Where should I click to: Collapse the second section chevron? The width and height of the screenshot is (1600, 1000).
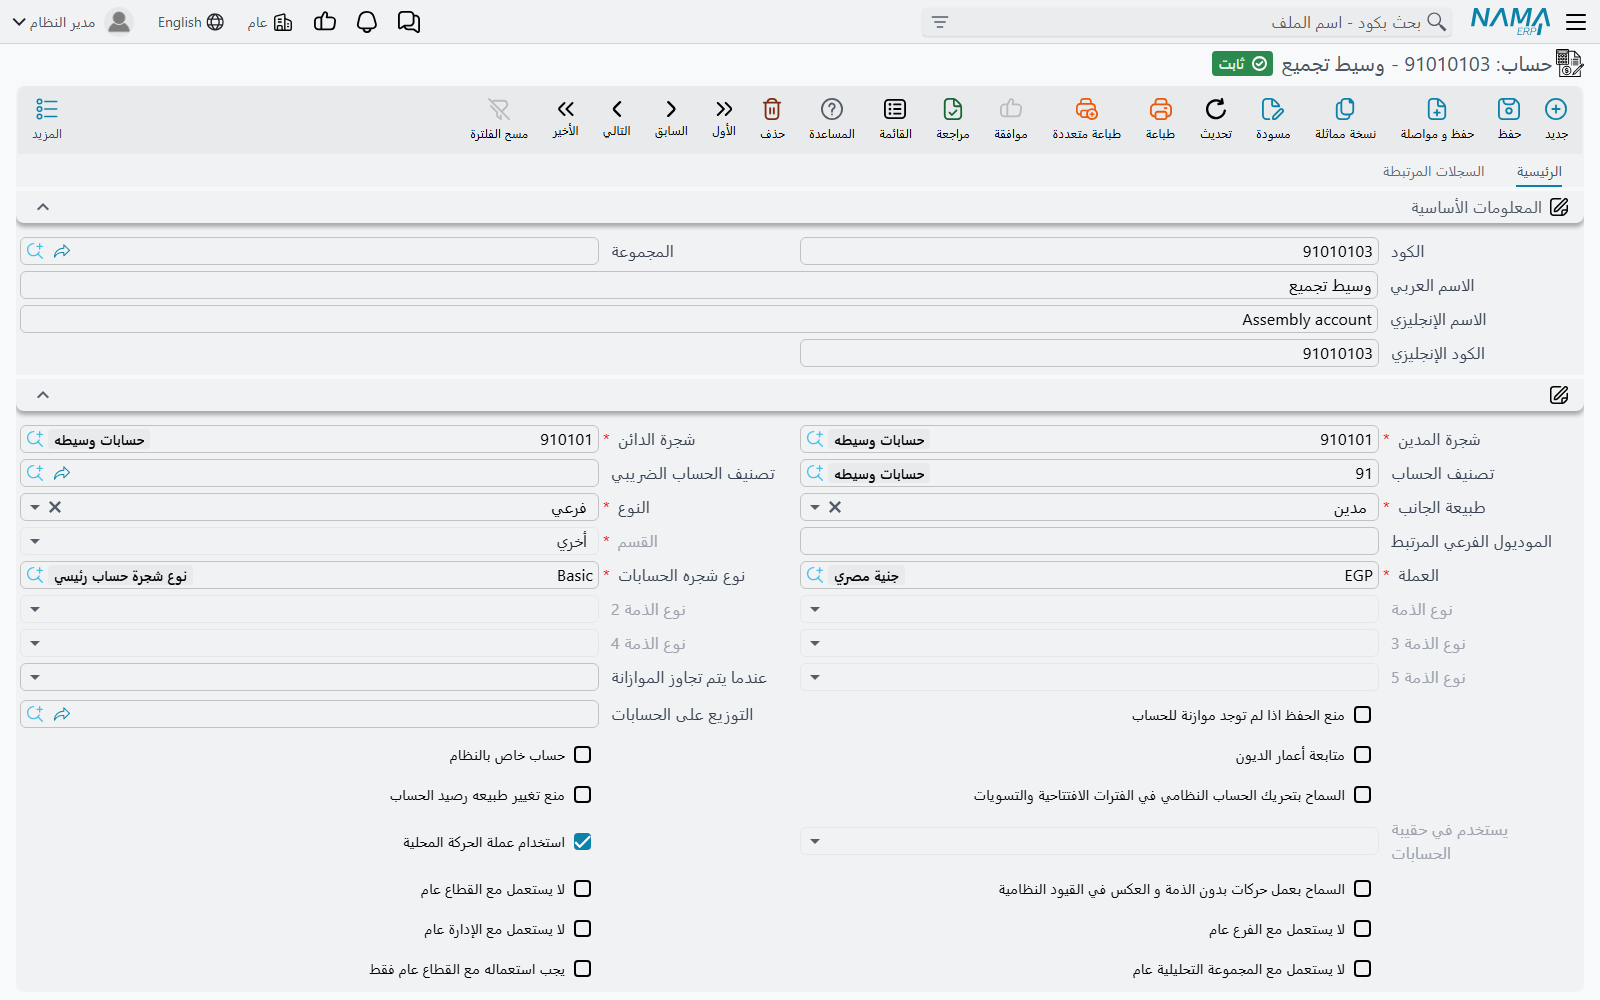click(43, 395)
